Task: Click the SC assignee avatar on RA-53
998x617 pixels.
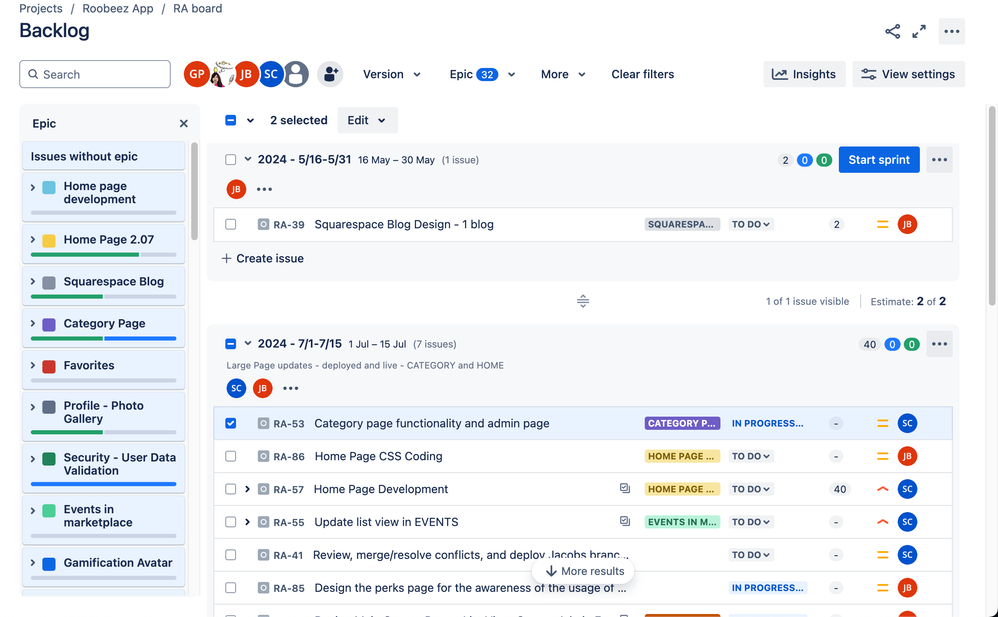Action: point(907,423)
